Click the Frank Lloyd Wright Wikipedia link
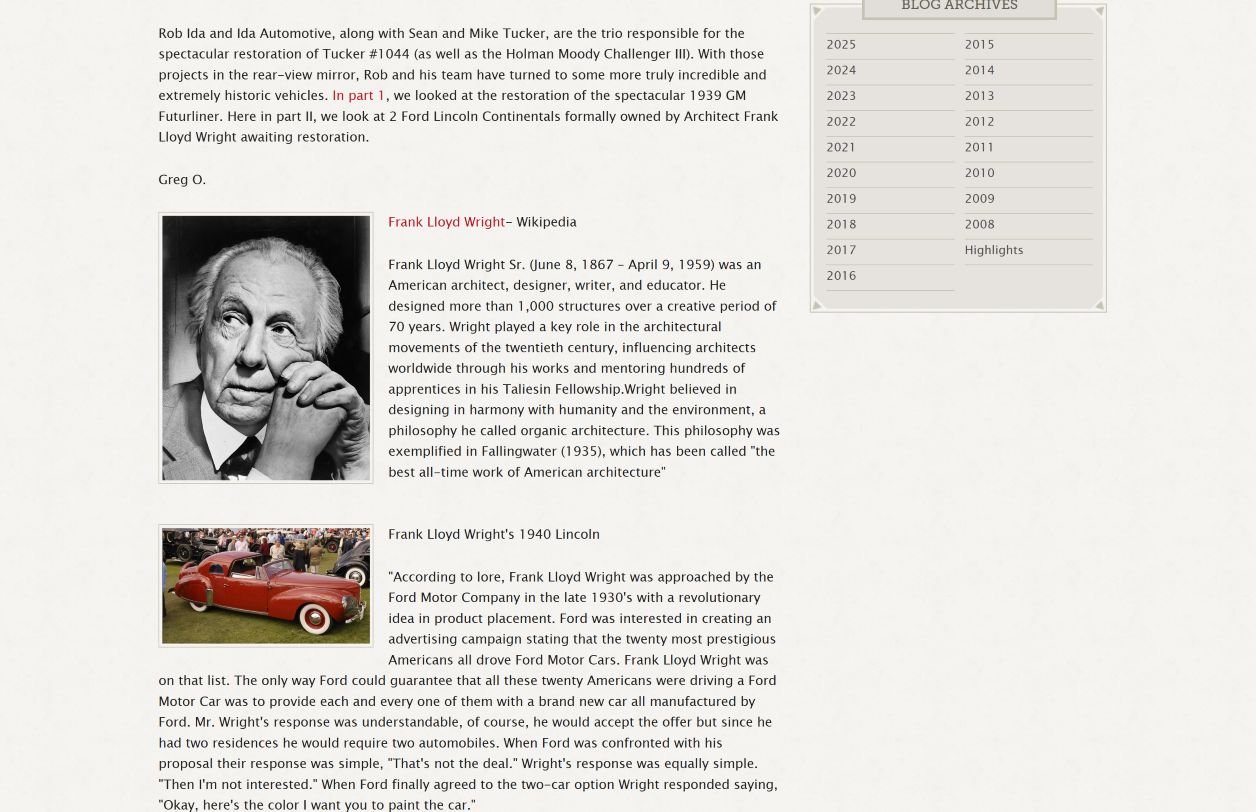The height and width of the screenshot is (812, 1256). pos(446,222)
